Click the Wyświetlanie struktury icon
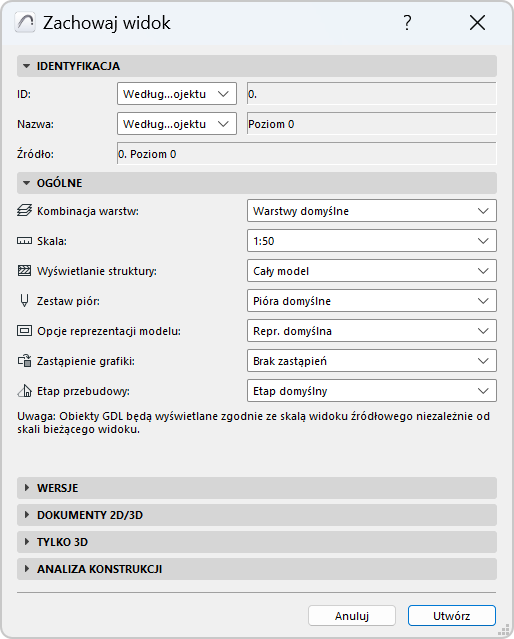 click(x=24, y=271)
